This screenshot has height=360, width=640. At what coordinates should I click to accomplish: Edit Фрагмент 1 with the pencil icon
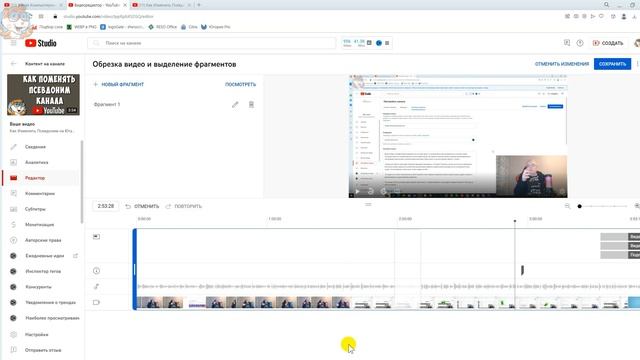click(235, 104)
